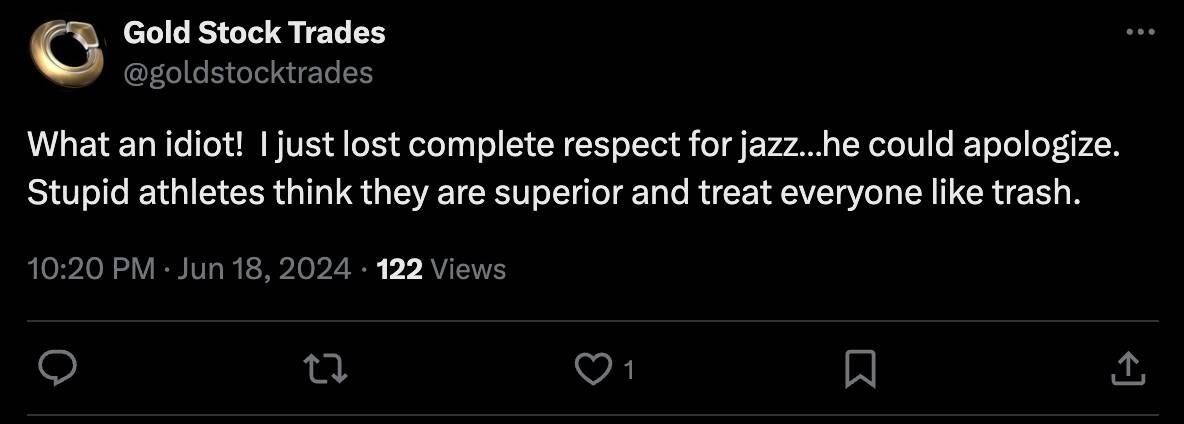Open the three-dot more options menu
Viewport: 1184px width, 424px height.
(x=1140, y=33)
